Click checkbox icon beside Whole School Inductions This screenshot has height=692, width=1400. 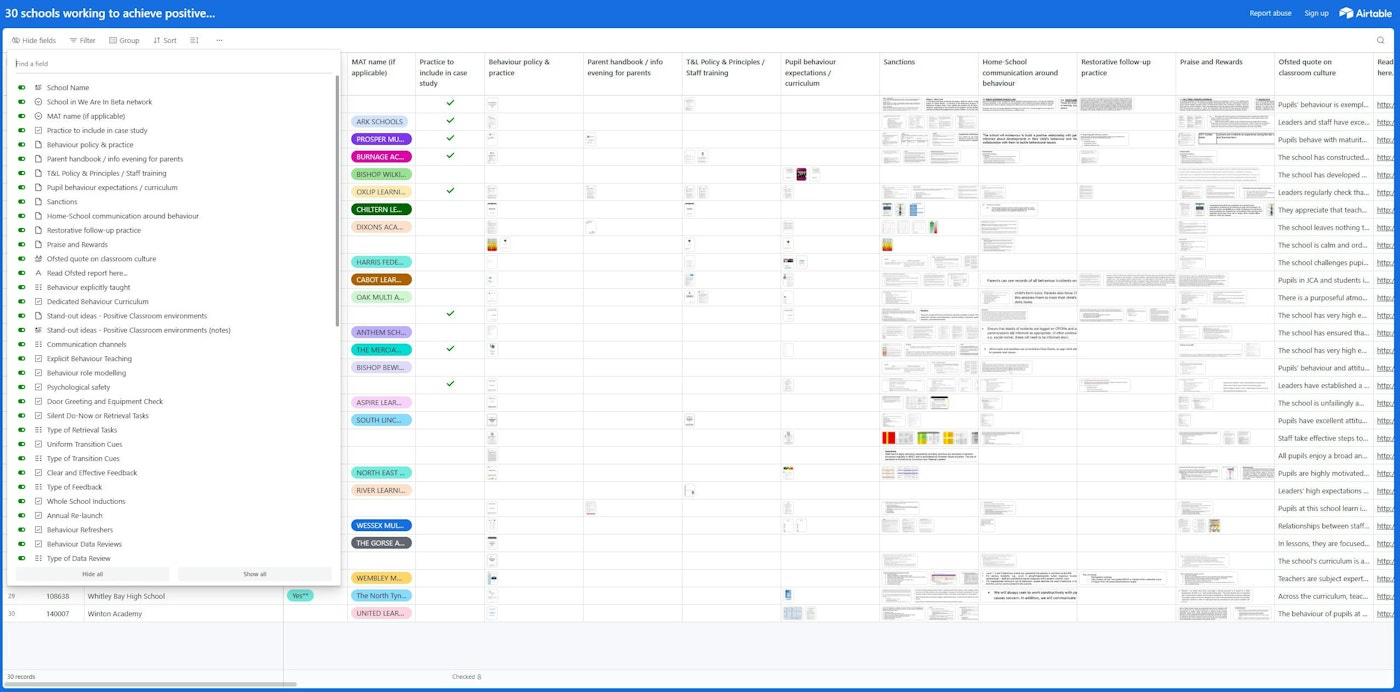click(38, 501)
